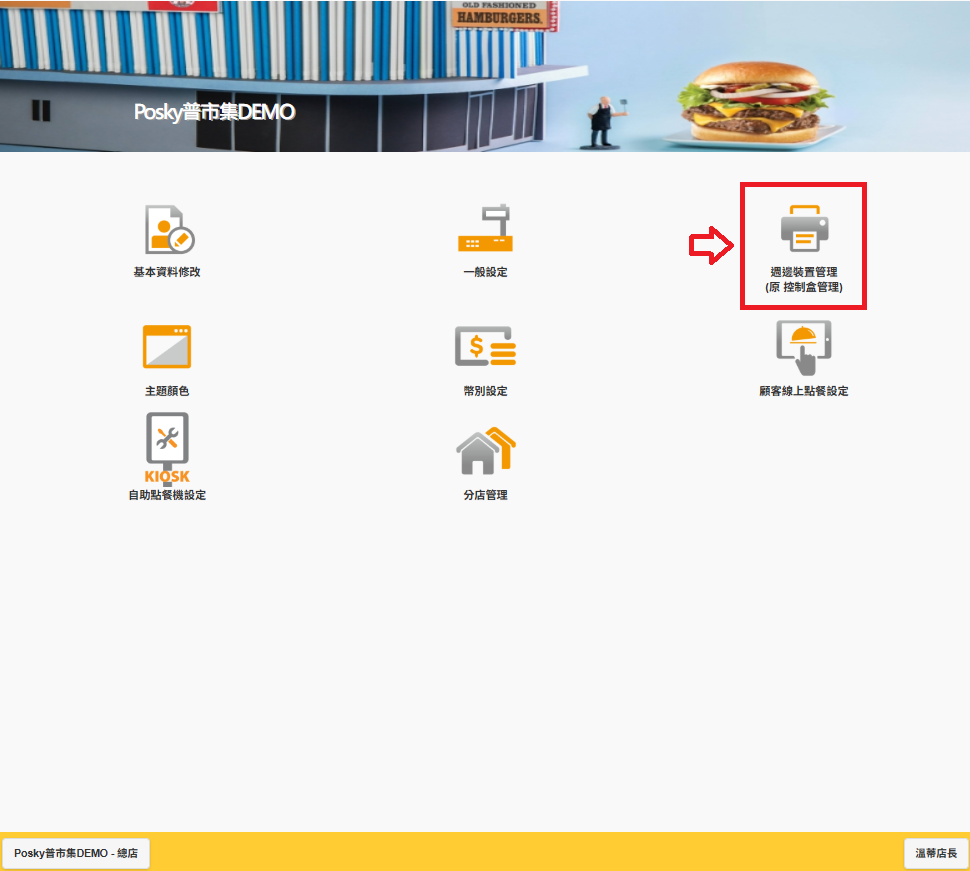This screenshot has height=871, width=970.
Task: Click the 週邊裝置管理 (原 控制盒管理) label
Action: click(804, 279)
